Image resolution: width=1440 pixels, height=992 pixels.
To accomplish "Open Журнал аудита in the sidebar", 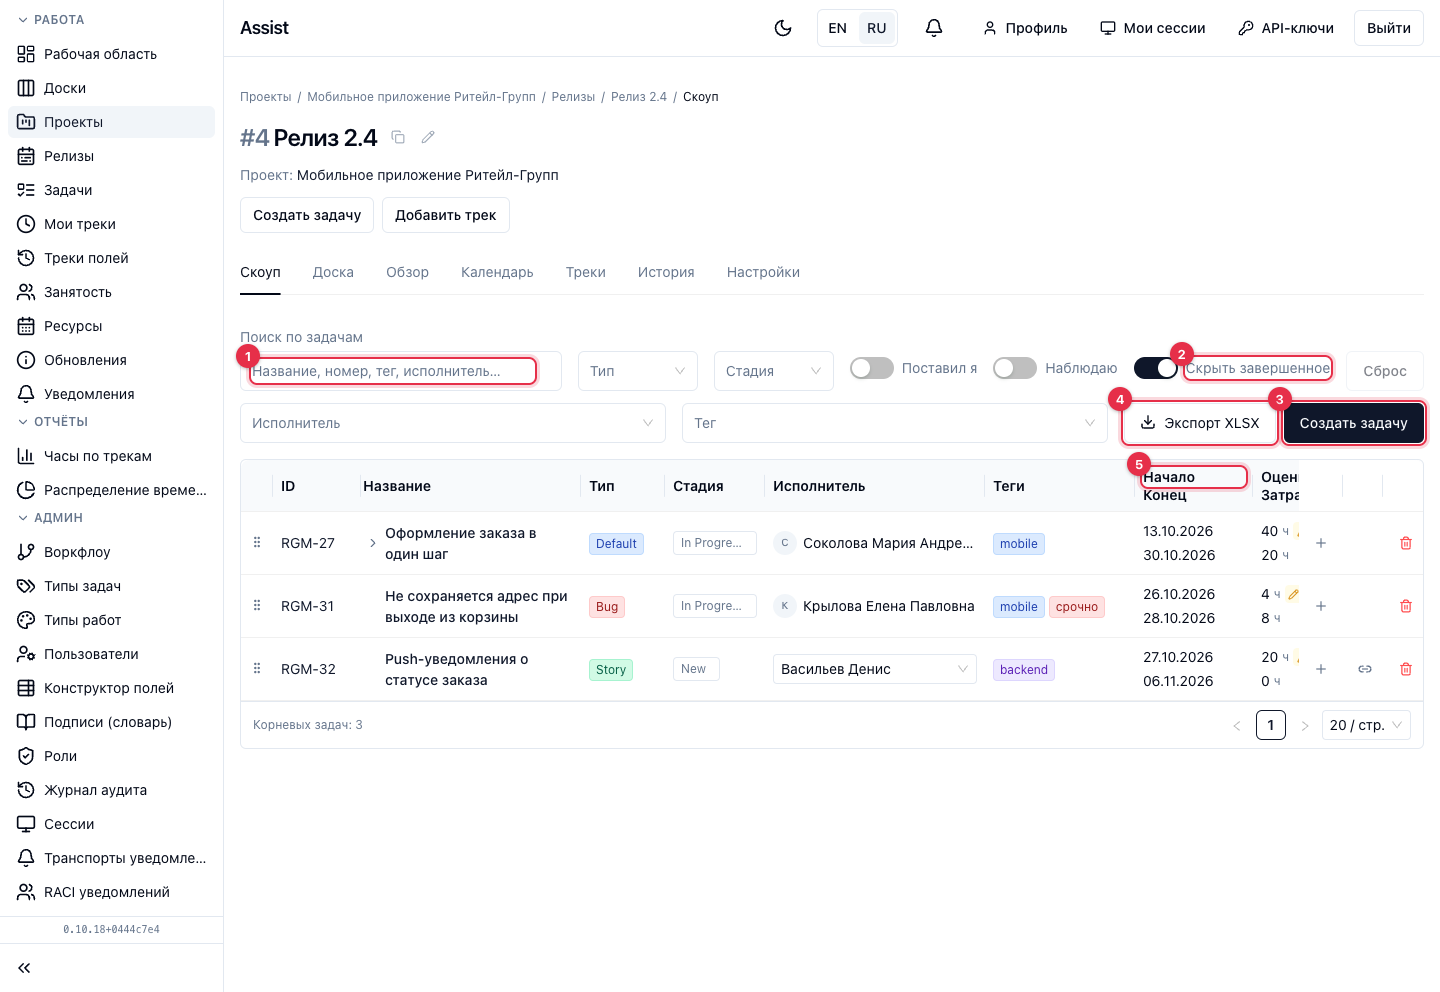I will click(x=111, y=790).
